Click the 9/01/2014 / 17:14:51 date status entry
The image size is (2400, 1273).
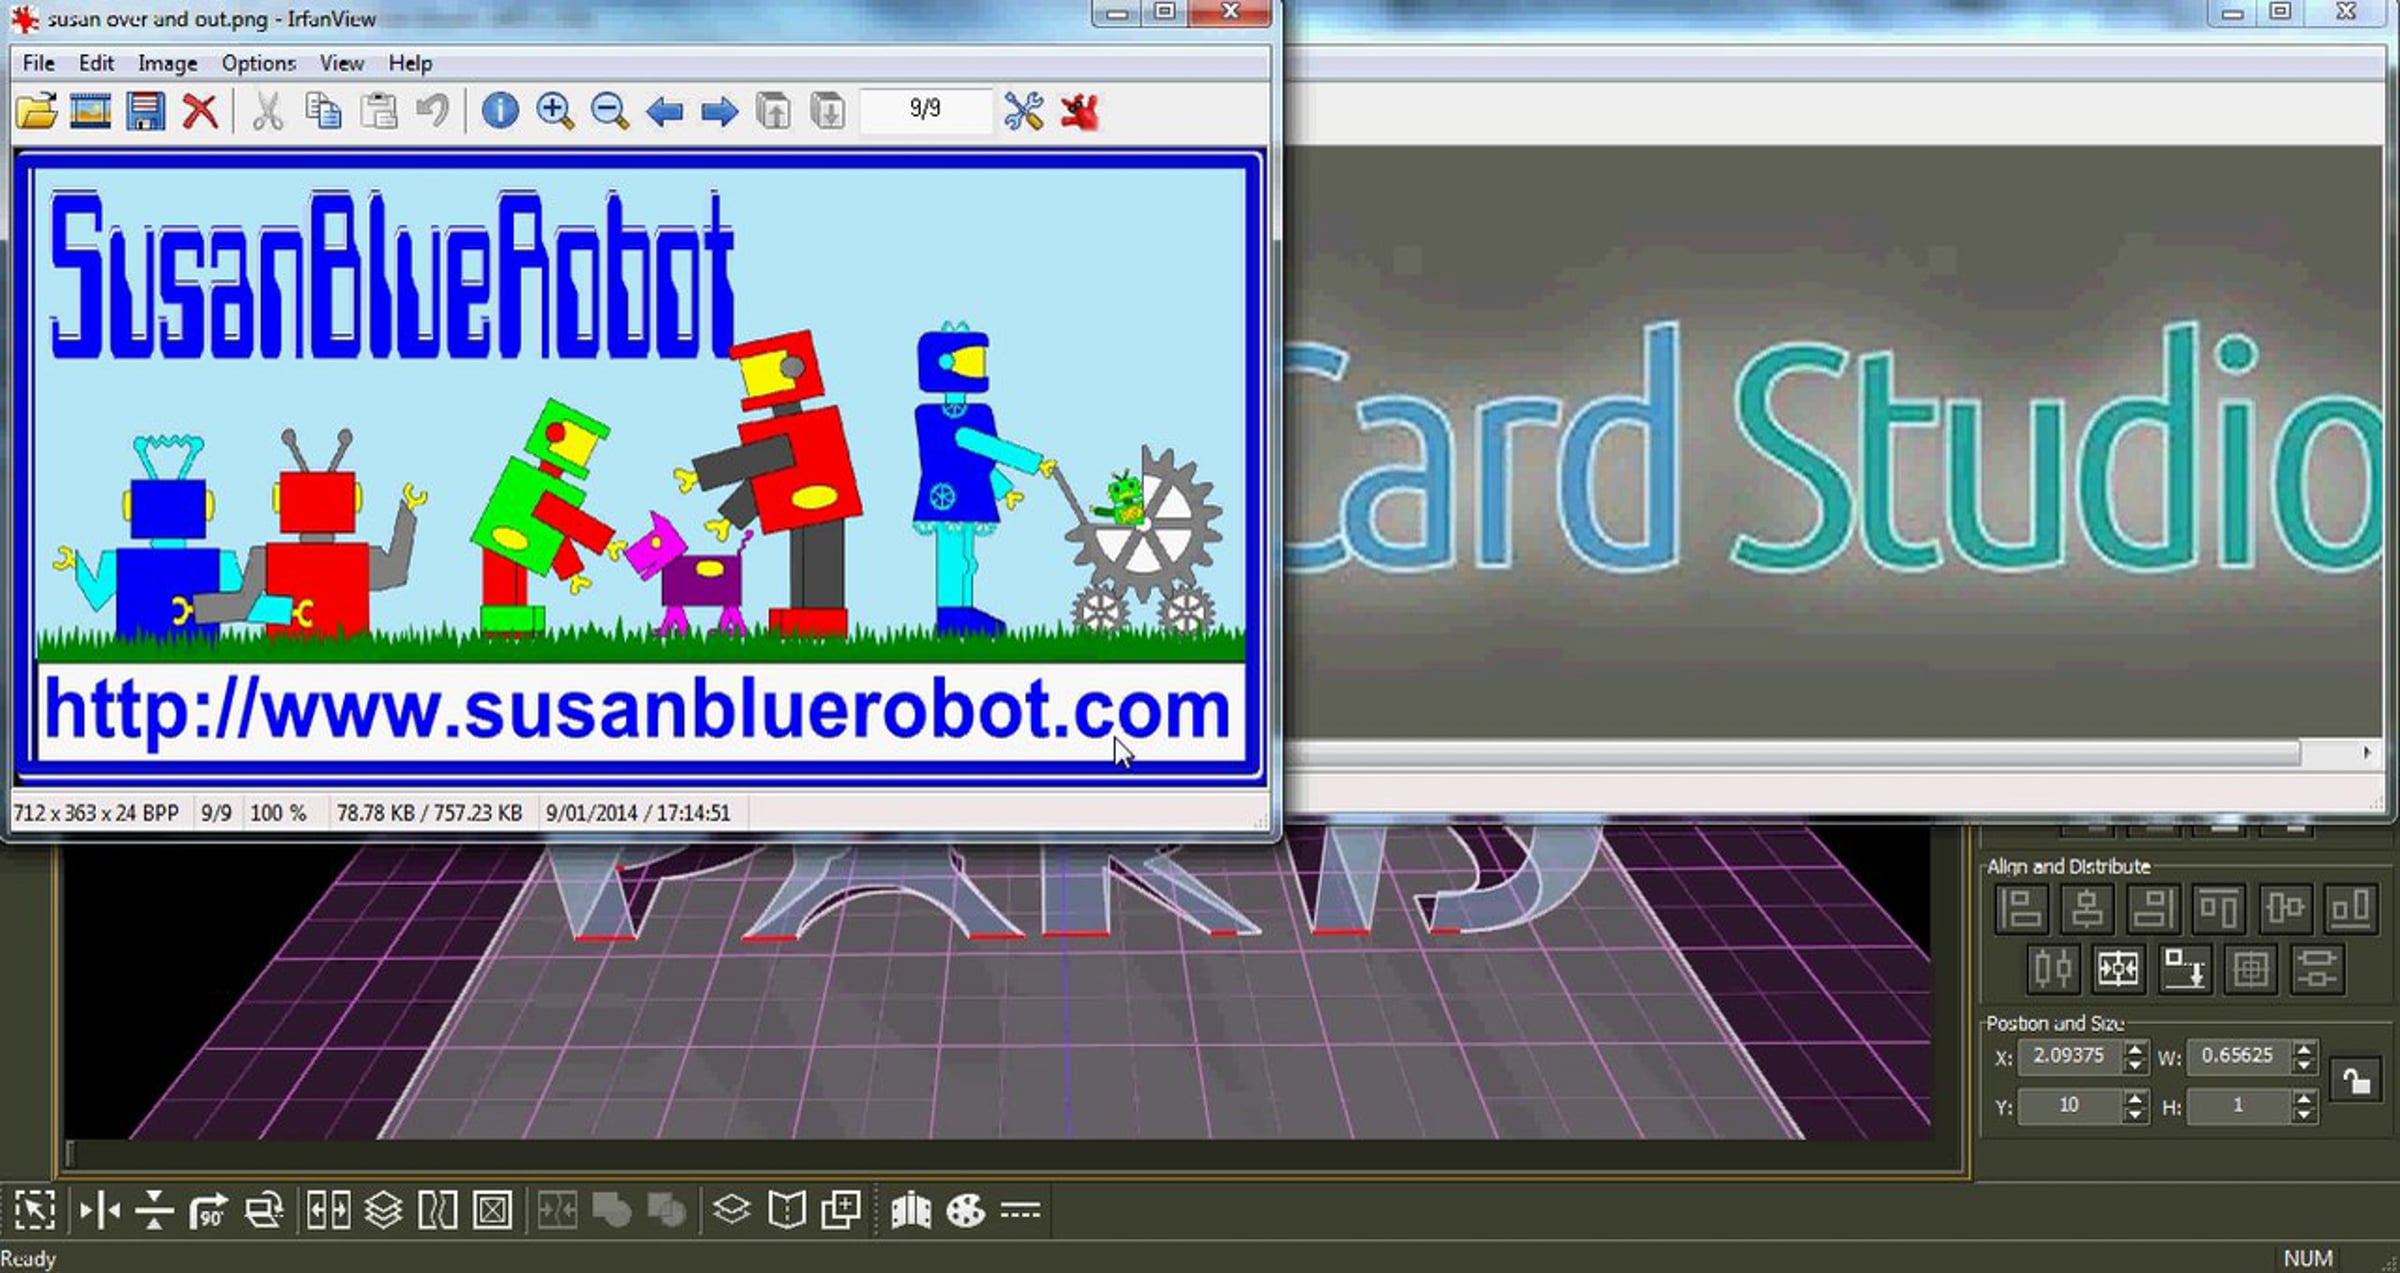pyautogui.click(x=638, y=814)
